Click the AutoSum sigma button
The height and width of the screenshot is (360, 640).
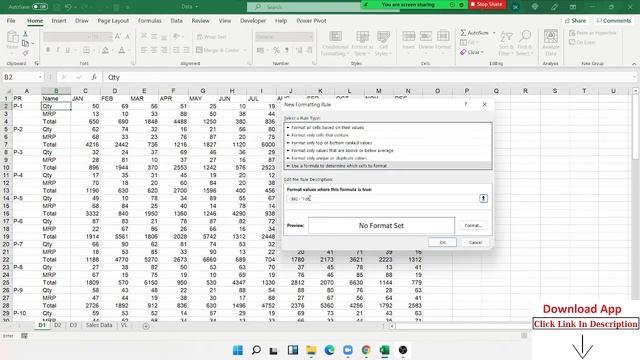(474, 33)
